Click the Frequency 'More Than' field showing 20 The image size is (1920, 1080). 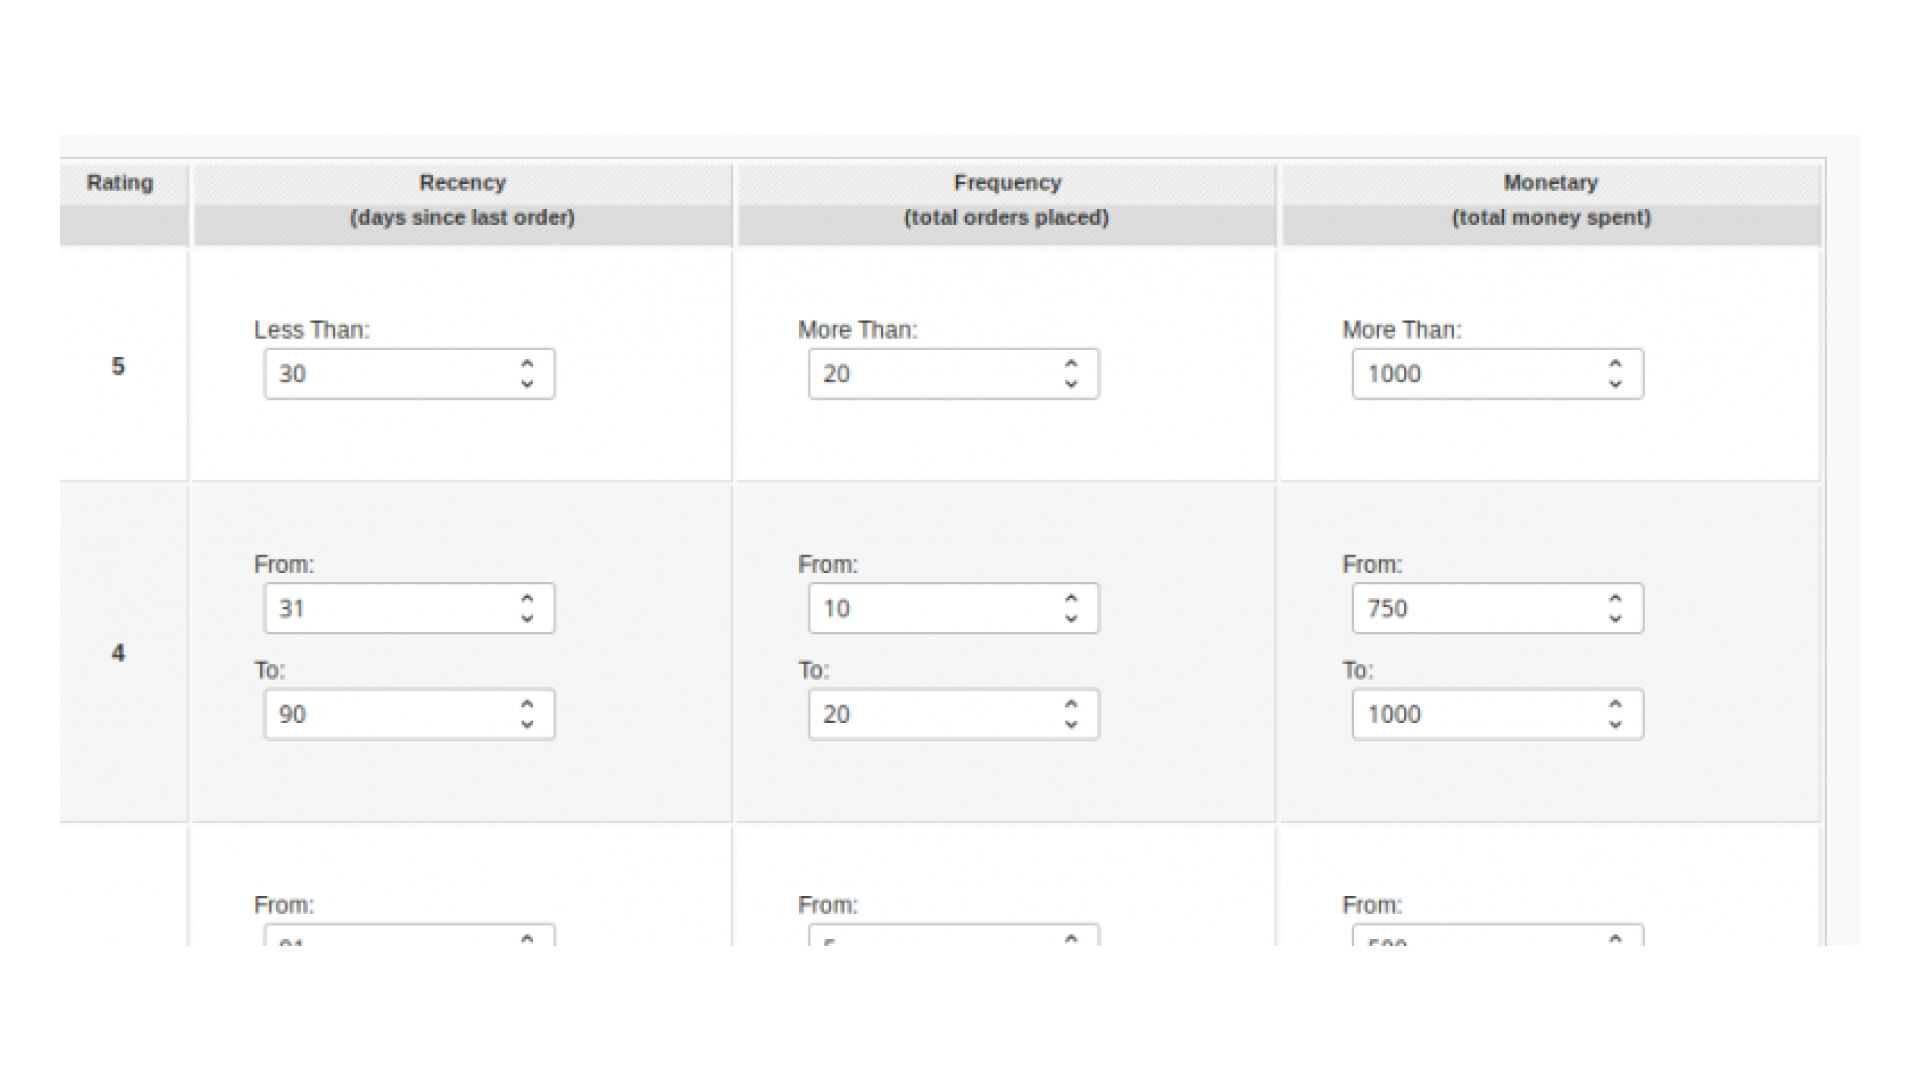pos(934,374)
